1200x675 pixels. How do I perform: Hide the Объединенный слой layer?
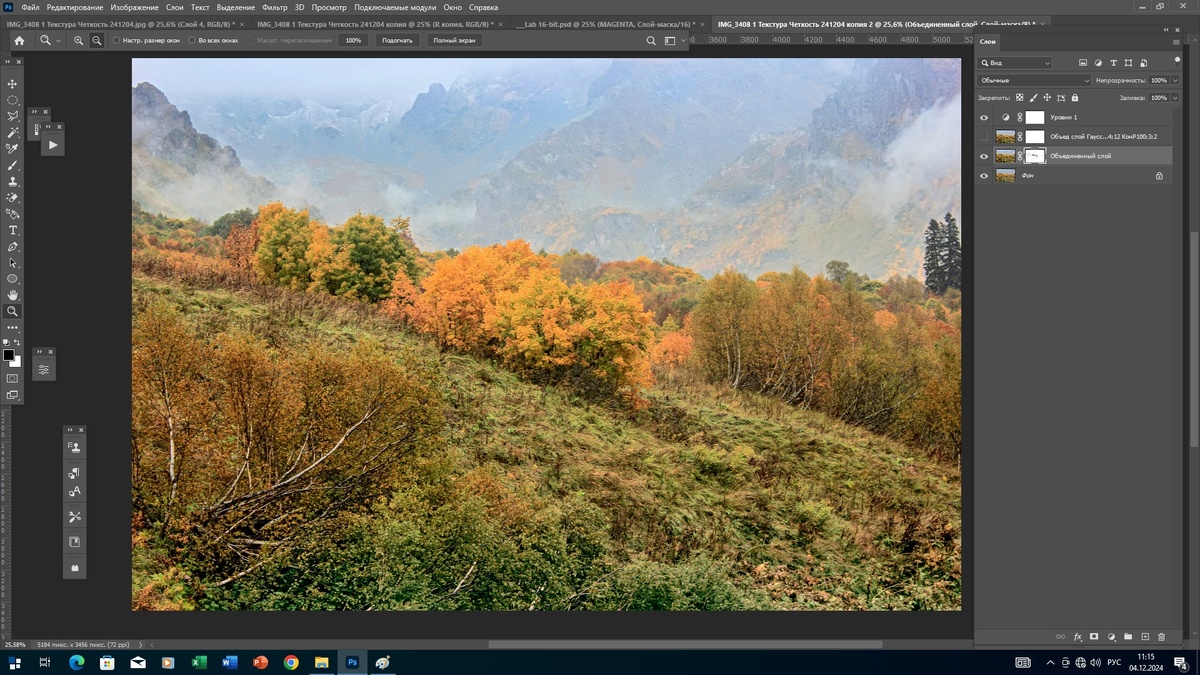(984, 156)
